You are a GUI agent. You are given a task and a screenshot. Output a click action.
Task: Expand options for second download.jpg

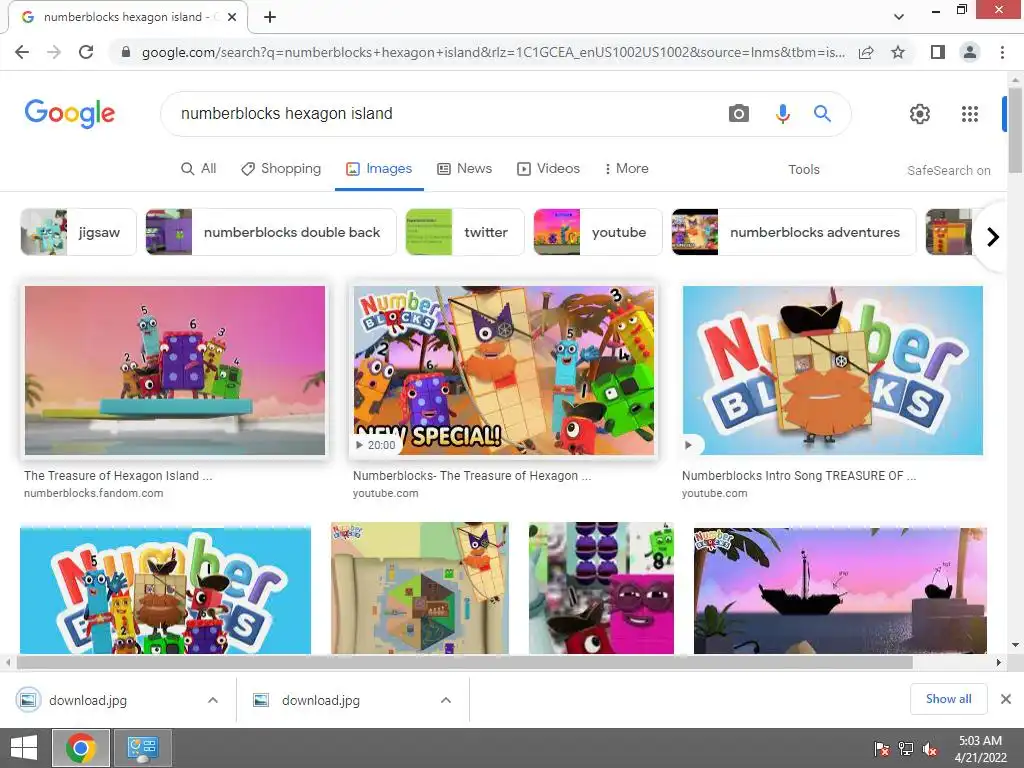[x=446, y=700]
